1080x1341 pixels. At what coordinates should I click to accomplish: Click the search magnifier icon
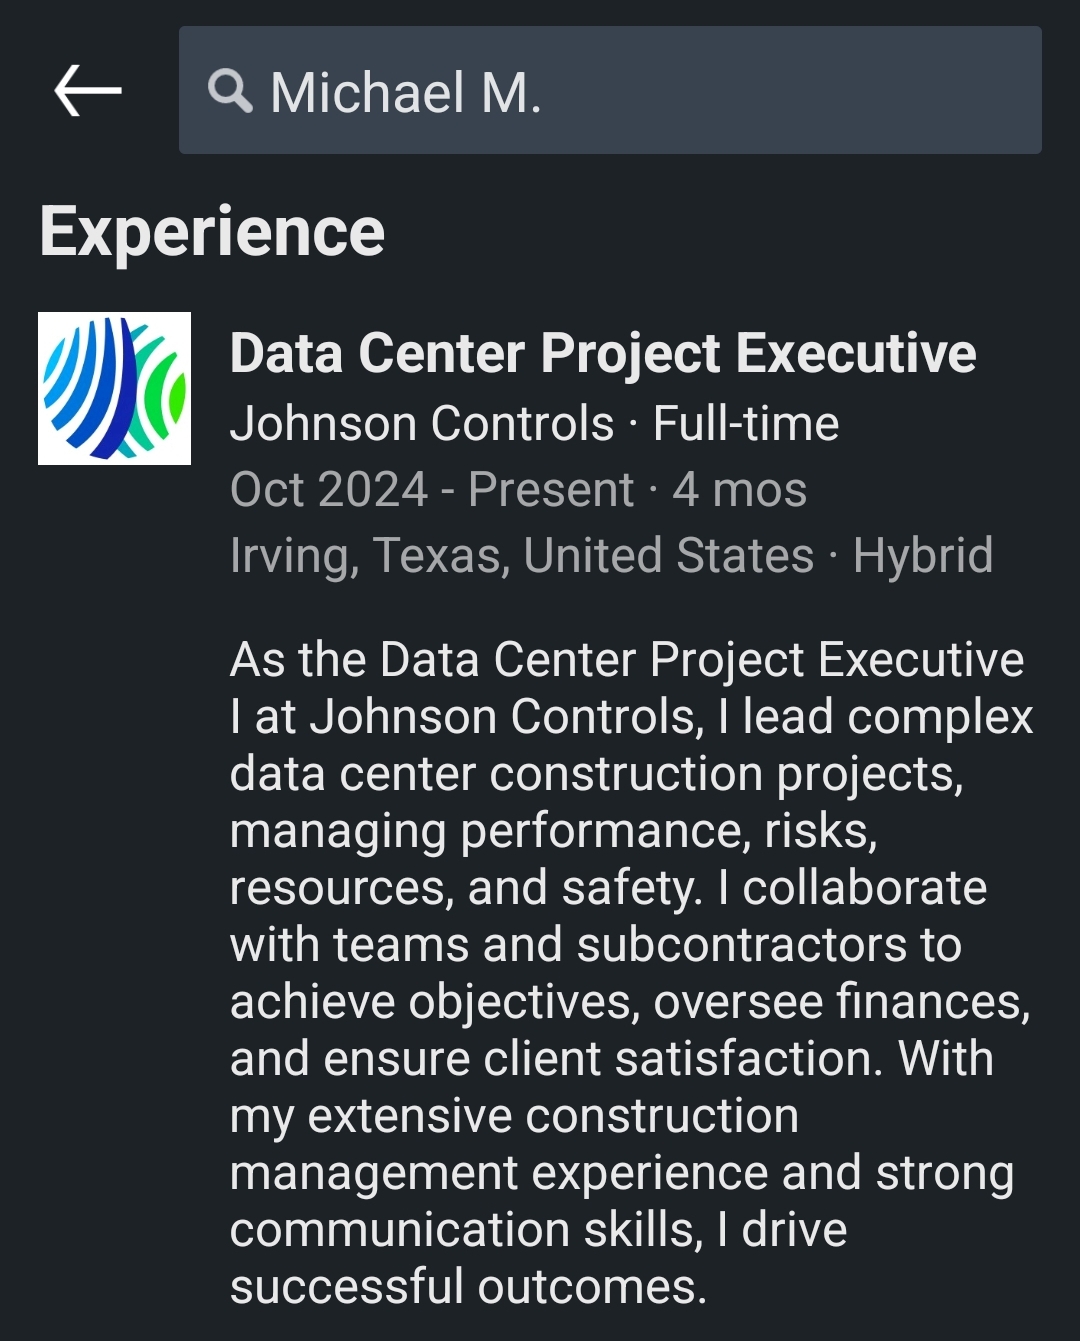tap(230, 91)
